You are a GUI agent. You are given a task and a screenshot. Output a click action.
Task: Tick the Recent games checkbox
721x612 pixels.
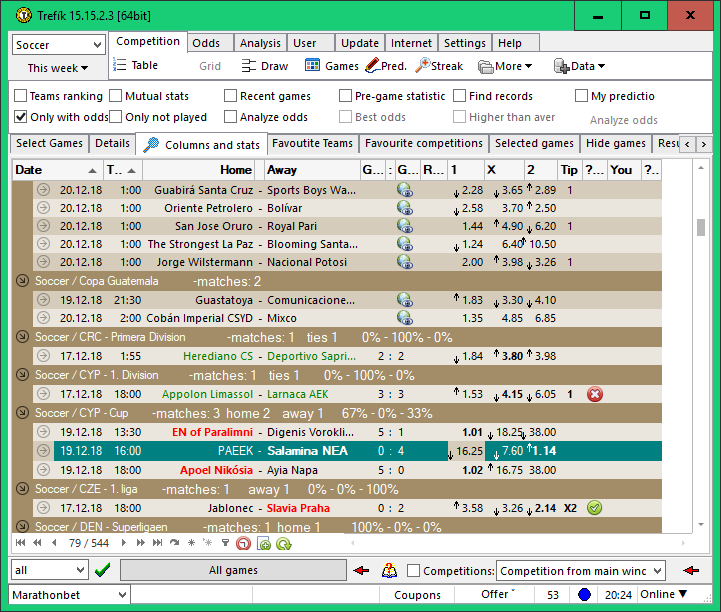[231, 96]
